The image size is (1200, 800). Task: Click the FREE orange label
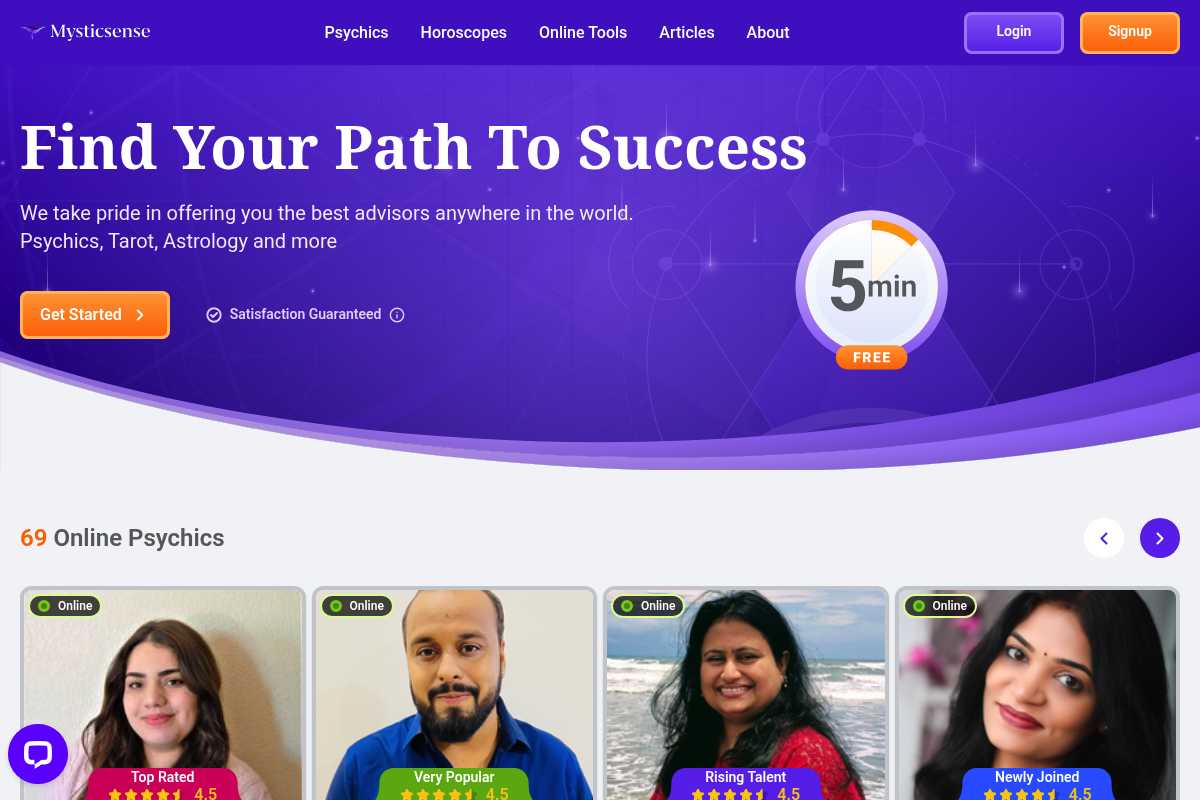(x=872, y=357)
